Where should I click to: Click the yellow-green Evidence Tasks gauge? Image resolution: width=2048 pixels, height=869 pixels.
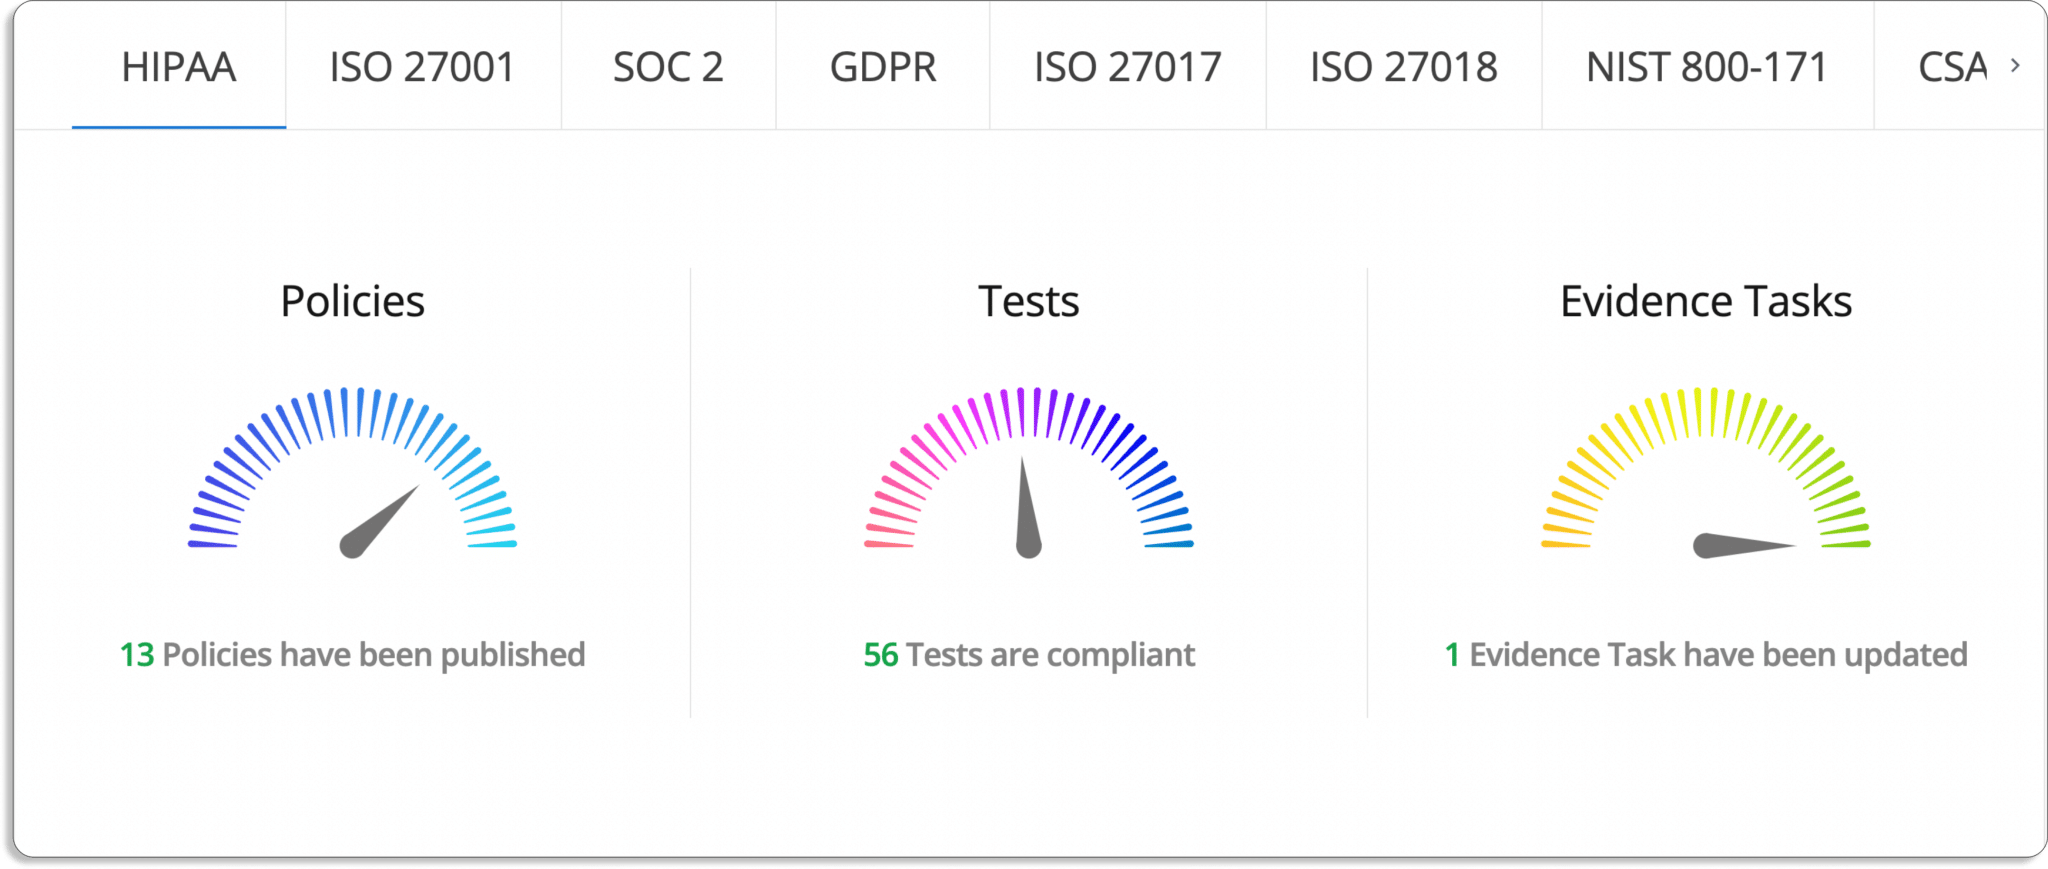[1706, 472]
